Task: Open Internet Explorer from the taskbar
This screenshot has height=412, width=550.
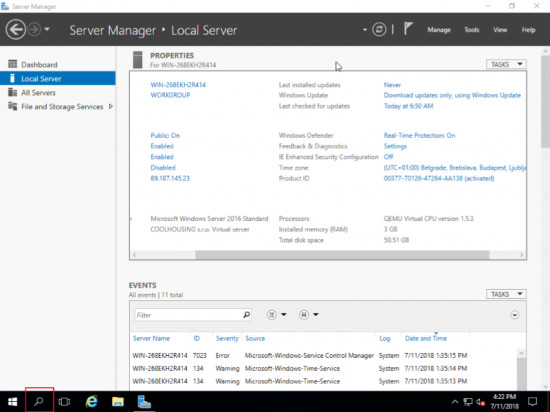Action: 92,401
